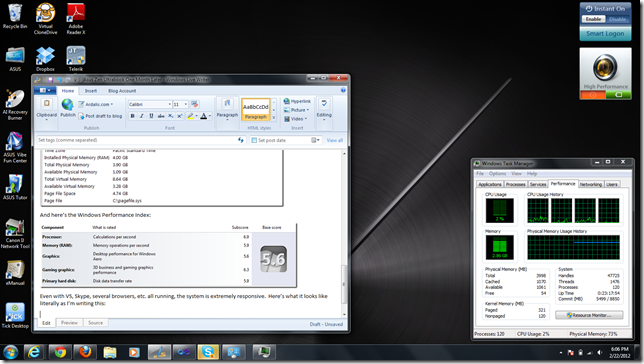Open Google Chrome from the taskbar
Screen dimensions: 644x364
[60, 352]
